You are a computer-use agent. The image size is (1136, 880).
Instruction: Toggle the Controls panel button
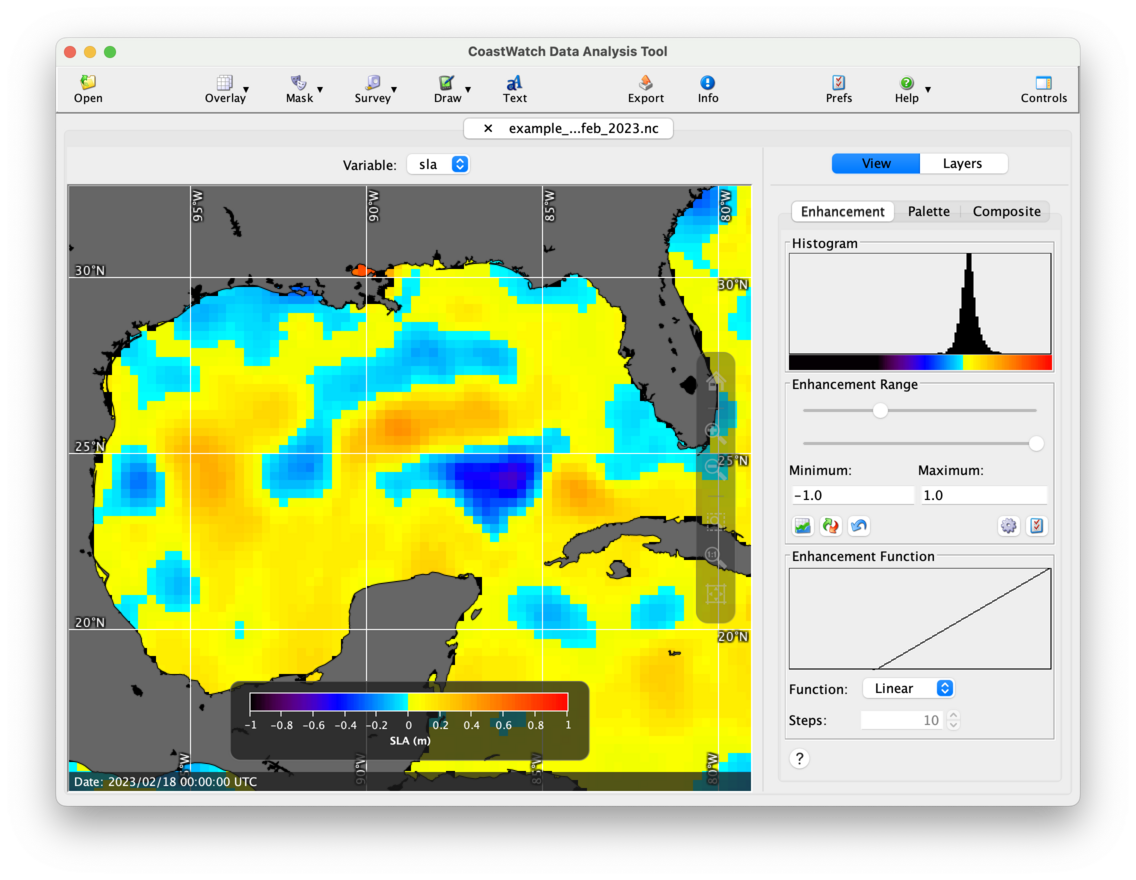pos(1043,84)
